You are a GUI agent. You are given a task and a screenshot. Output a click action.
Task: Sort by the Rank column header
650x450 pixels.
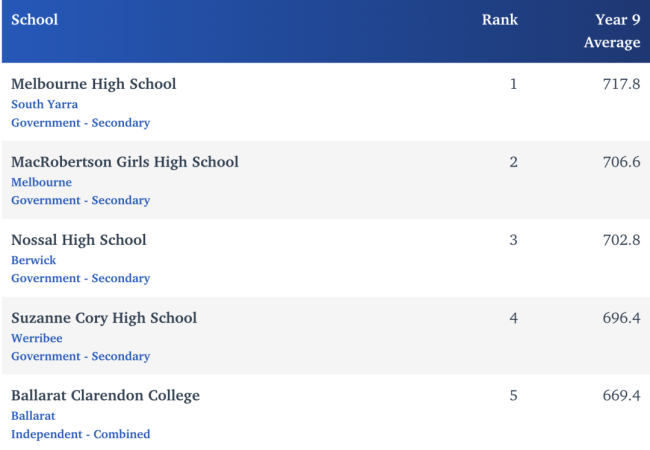click(500, 20)
